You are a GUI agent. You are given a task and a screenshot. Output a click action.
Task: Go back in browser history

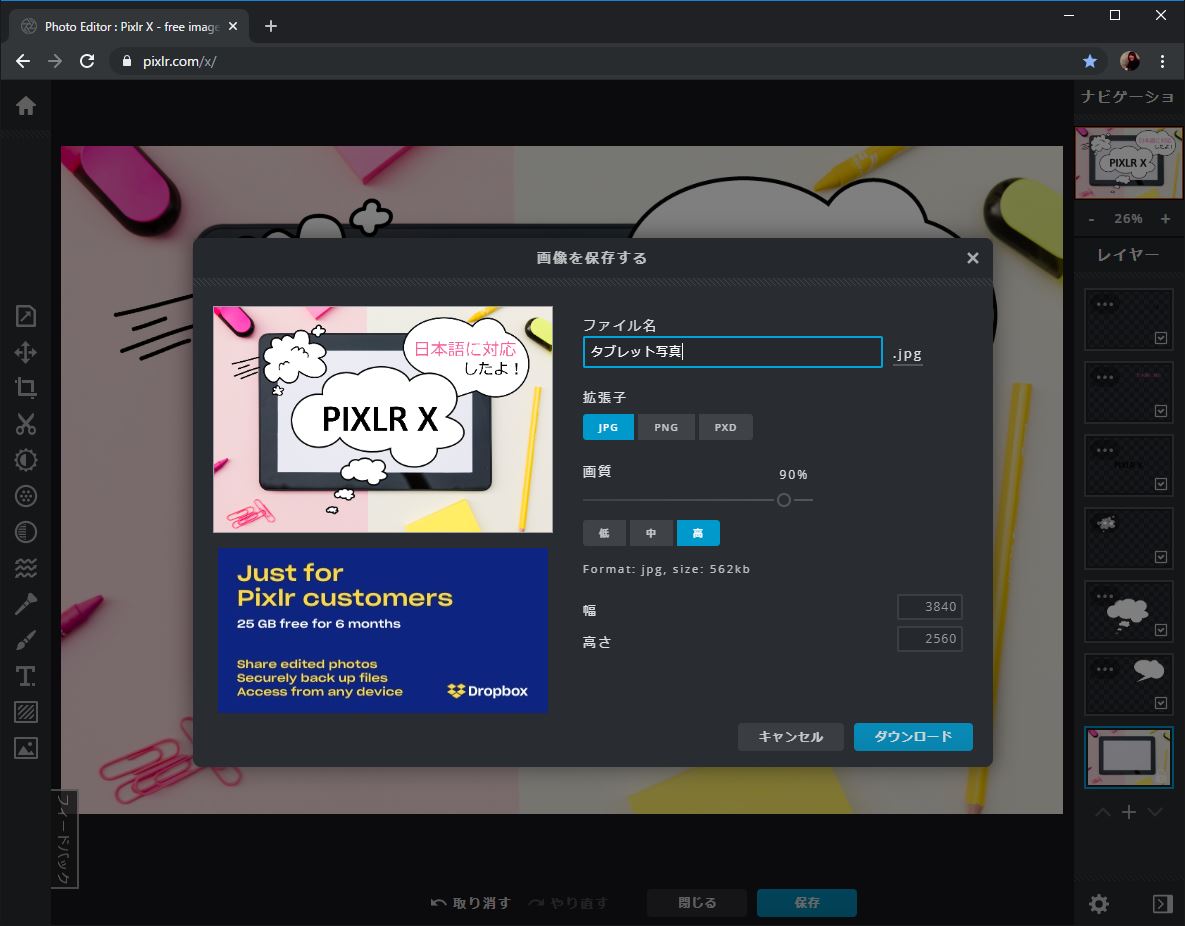click(23, 61)
